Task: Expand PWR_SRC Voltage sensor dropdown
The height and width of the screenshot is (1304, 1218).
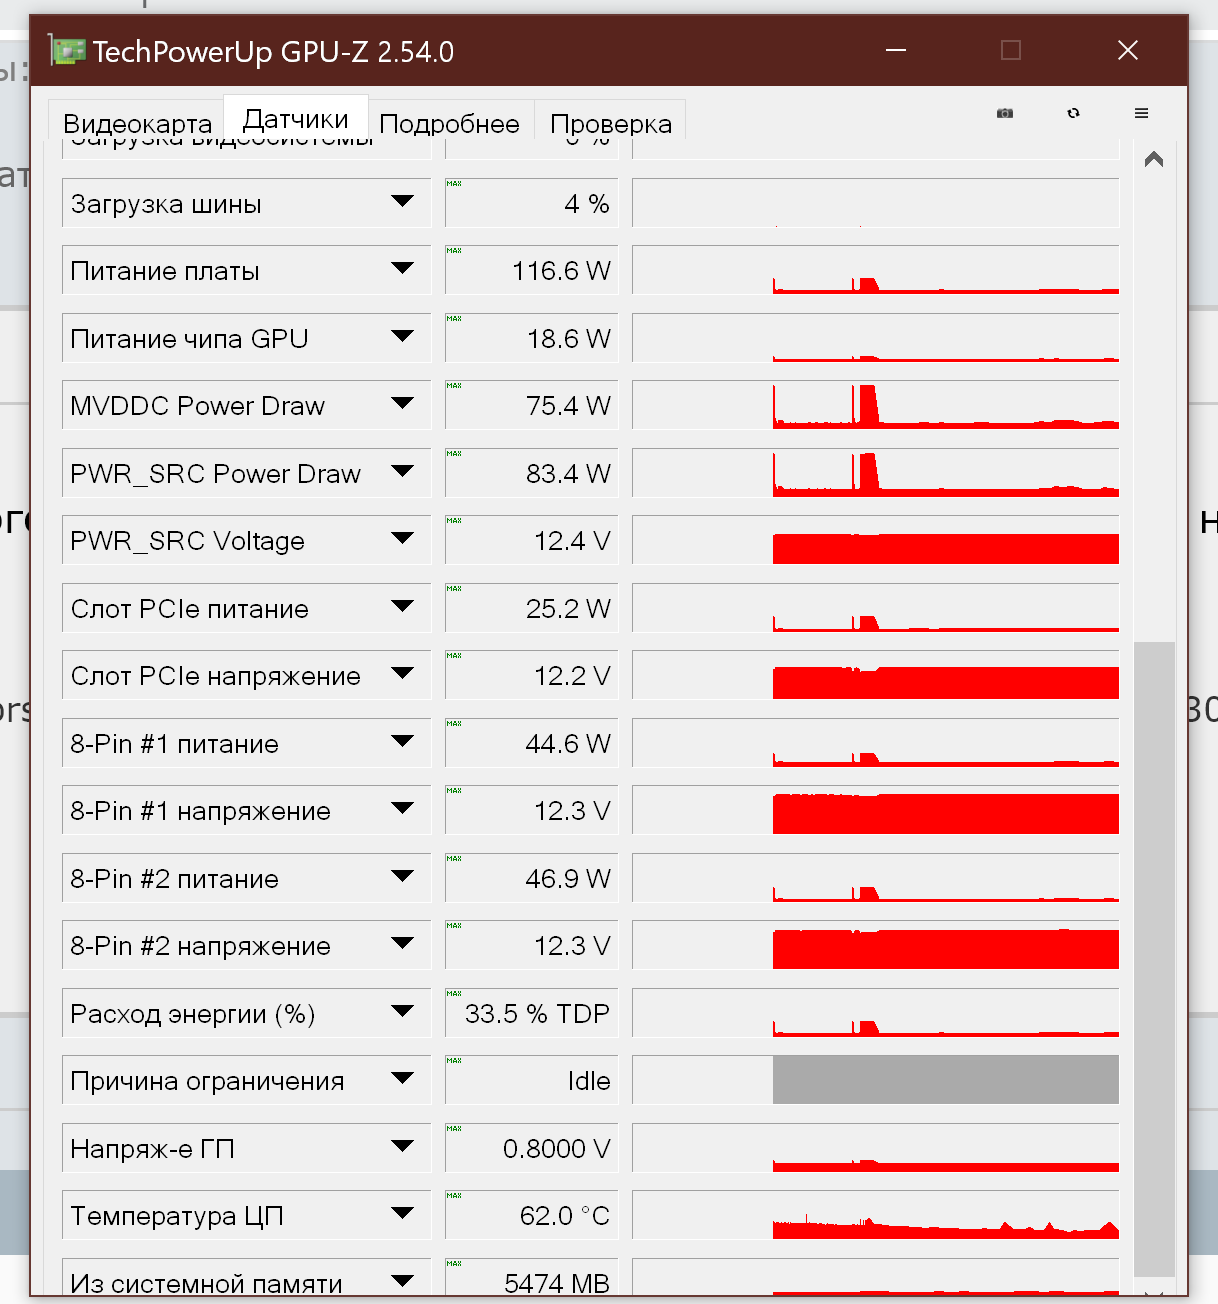Action: click(403, 539)
